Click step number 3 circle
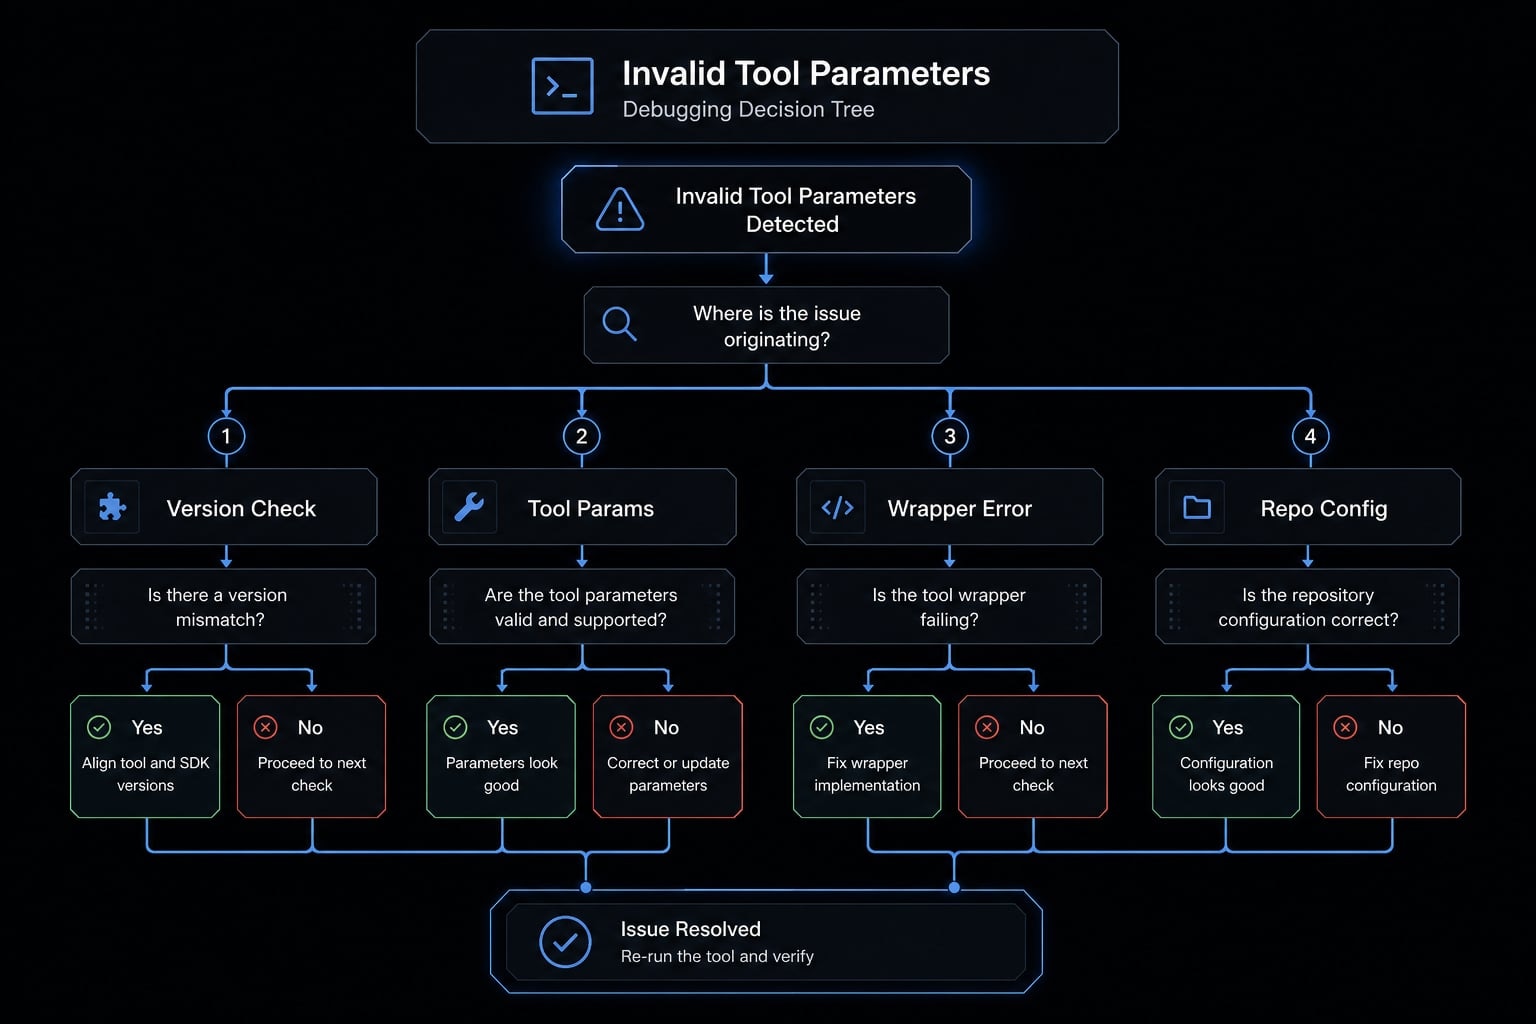1536x1024 pixels. (x=950, y=436)
